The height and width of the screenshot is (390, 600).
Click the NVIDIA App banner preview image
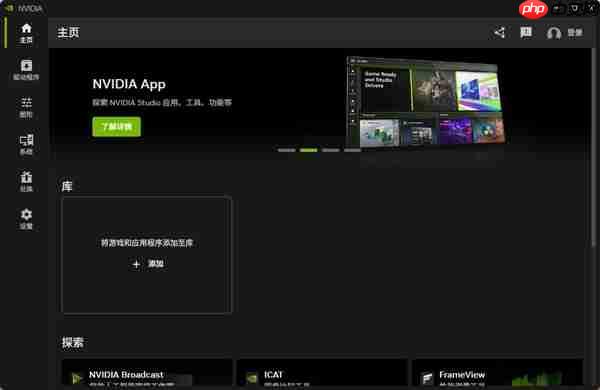pyautogui.click(x=425, y=101)
